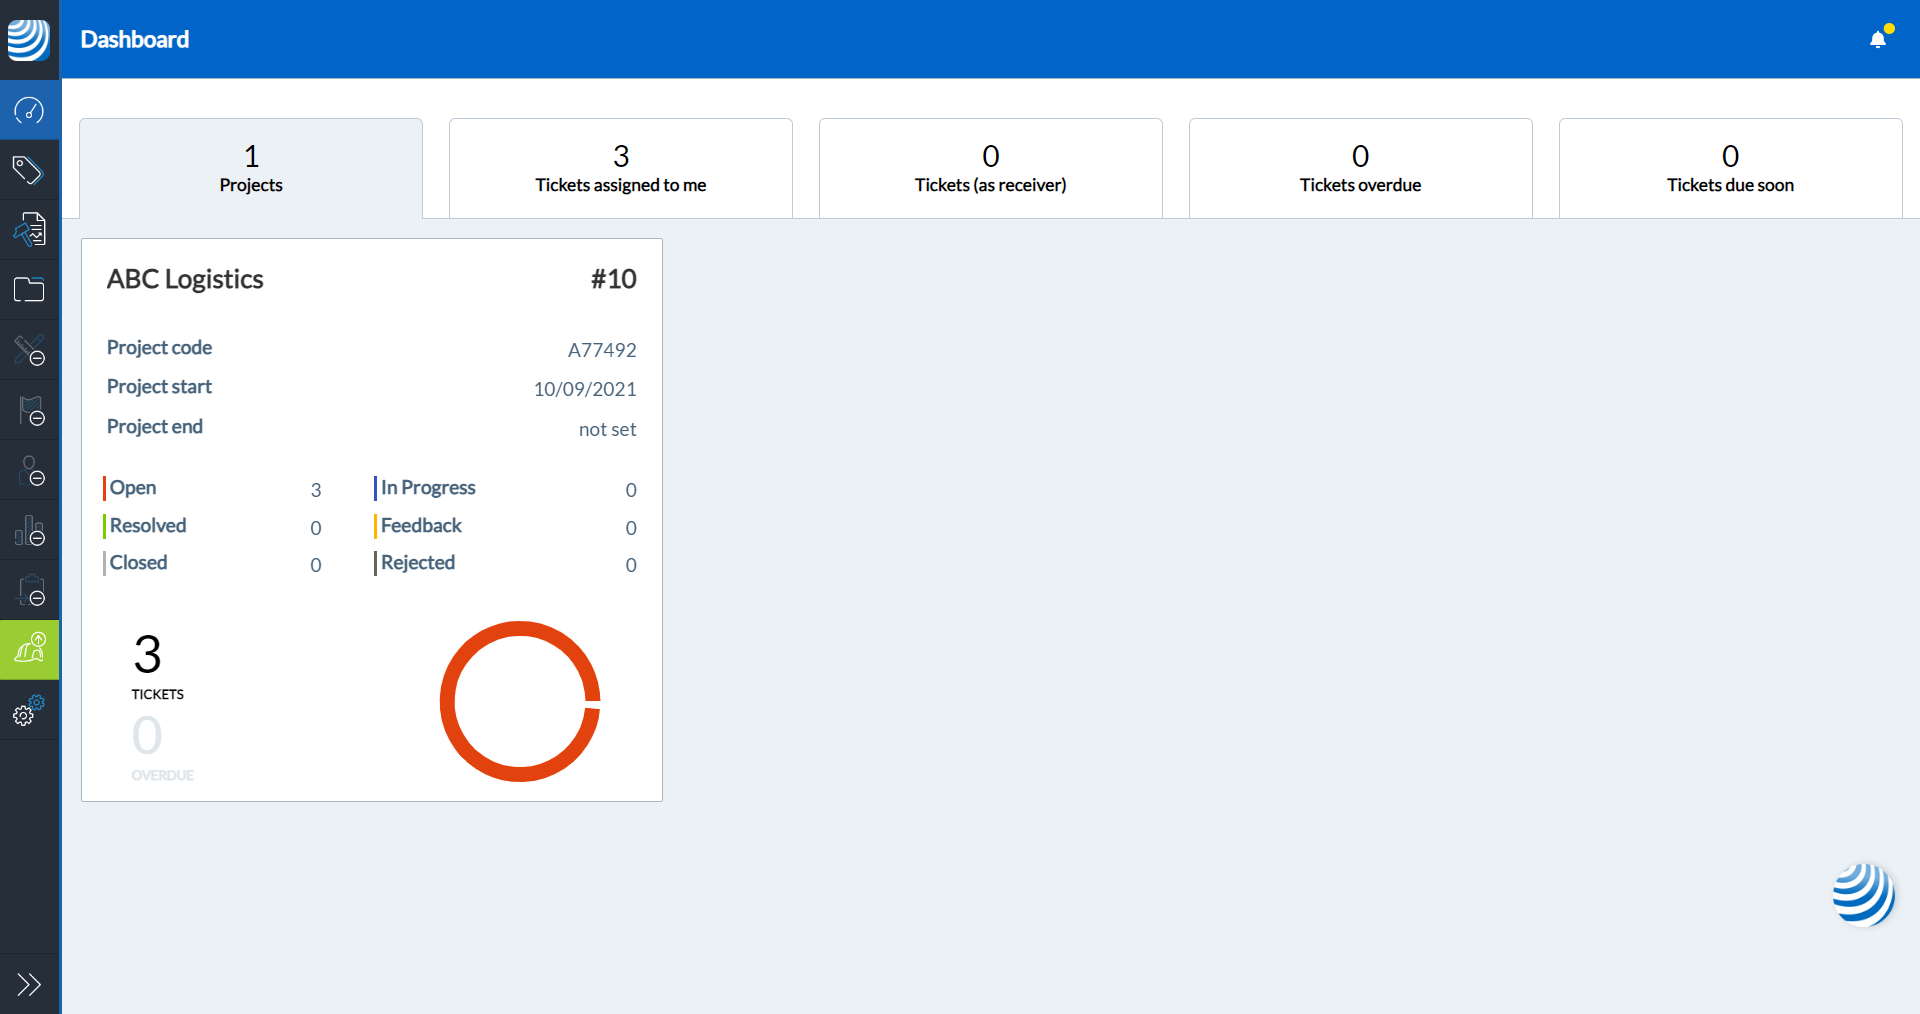1920x1014 pixels.
Task: Open the Tickets due soon tab
Action: click(x=1730, y=168)
